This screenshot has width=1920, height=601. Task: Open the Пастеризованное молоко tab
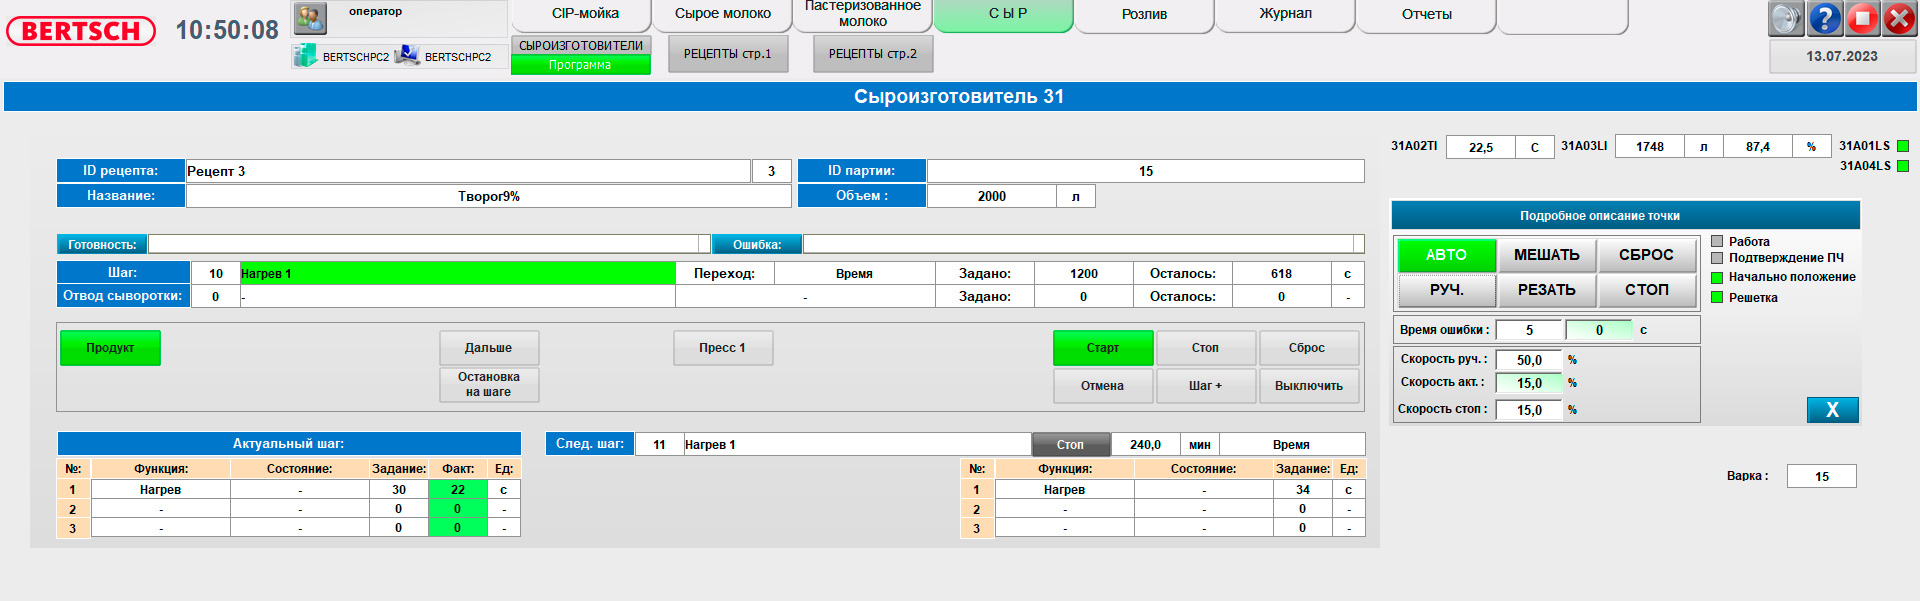(863, 14)
